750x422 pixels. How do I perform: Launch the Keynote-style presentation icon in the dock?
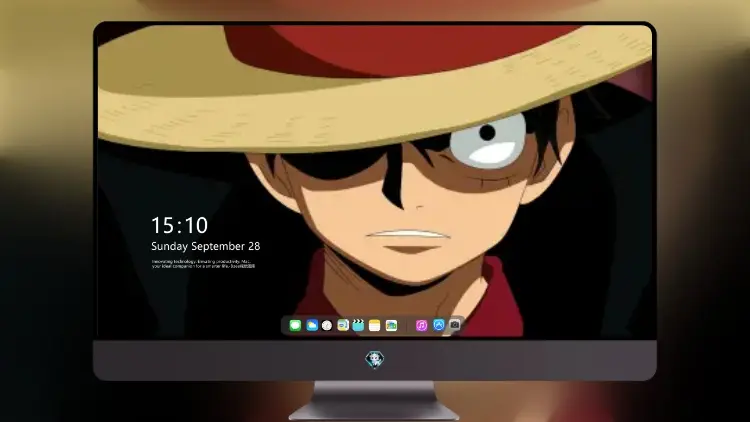click(343, 325)
